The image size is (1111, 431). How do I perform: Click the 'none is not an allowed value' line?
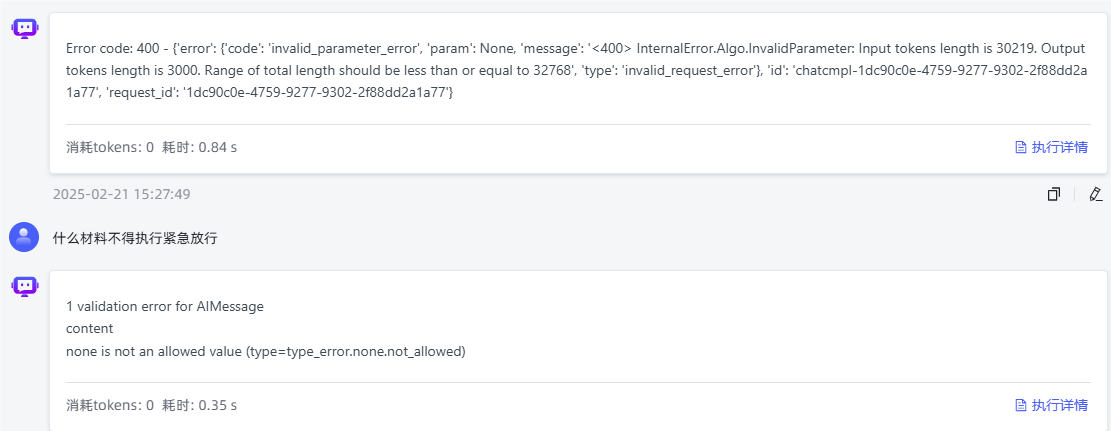coord(266,352)
